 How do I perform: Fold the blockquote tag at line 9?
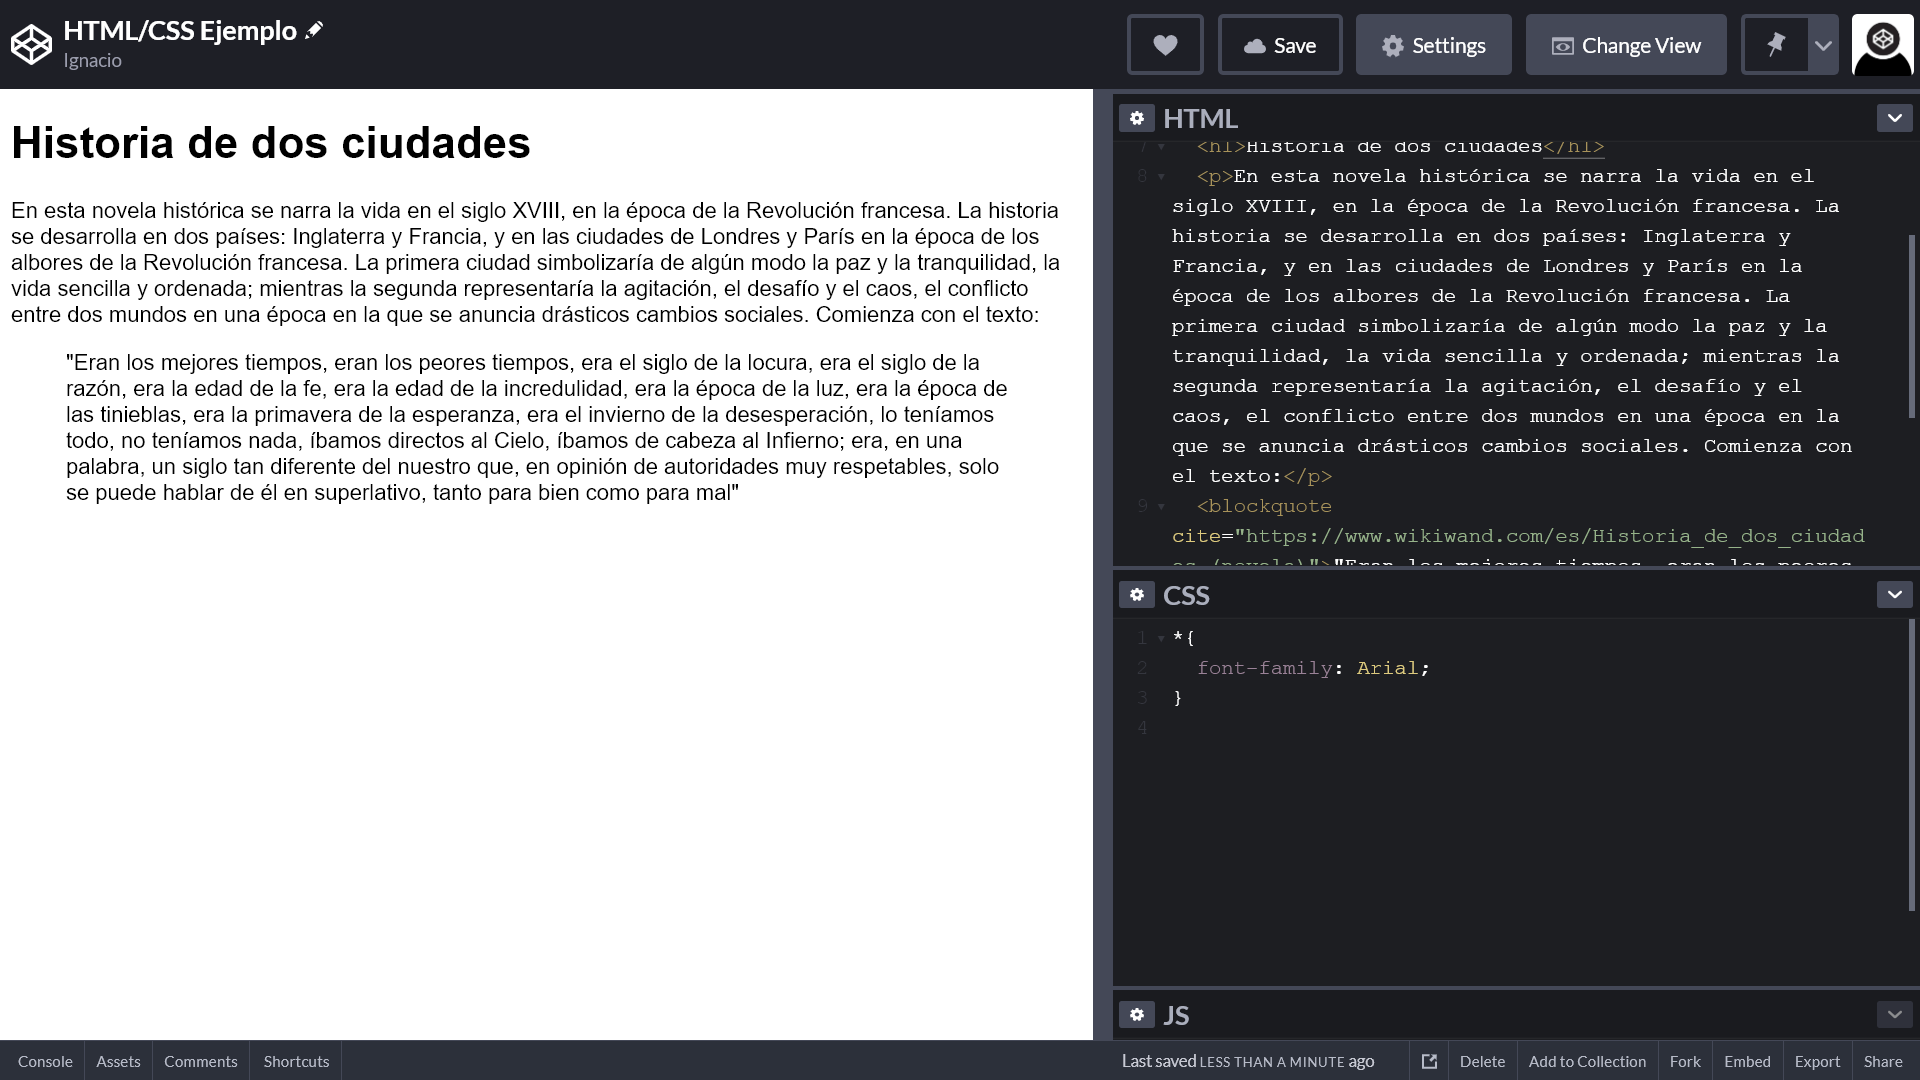[1161, 507]
